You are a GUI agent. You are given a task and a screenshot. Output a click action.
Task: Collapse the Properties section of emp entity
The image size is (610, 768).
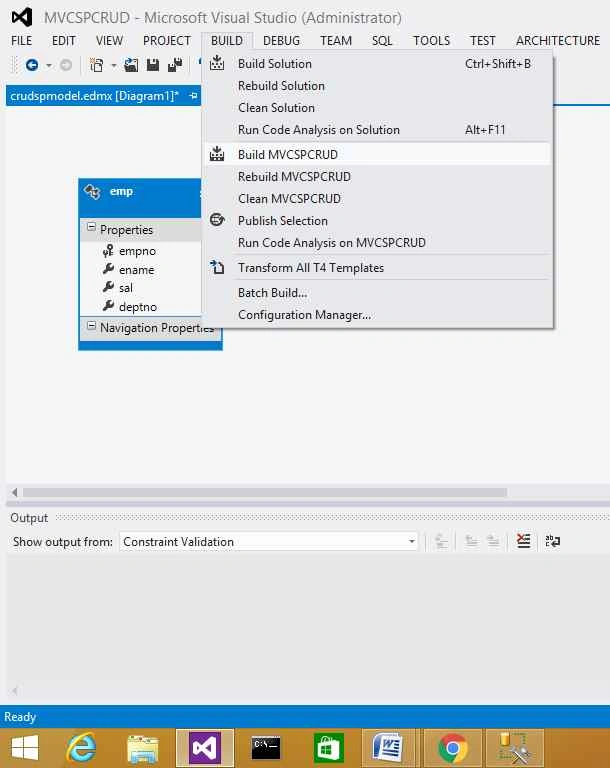coord(91,227)
